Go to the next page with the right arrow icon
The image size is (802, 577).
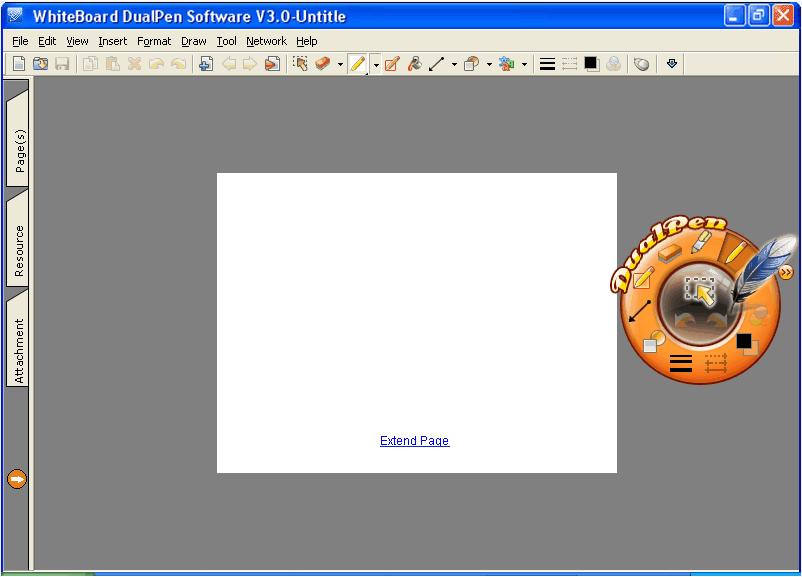[250, 64]
